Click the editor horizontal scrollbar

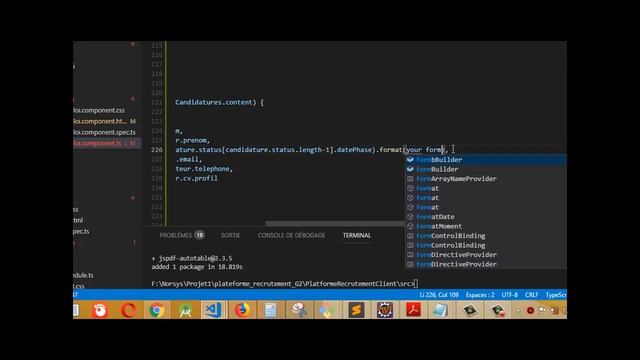point(335,224)
